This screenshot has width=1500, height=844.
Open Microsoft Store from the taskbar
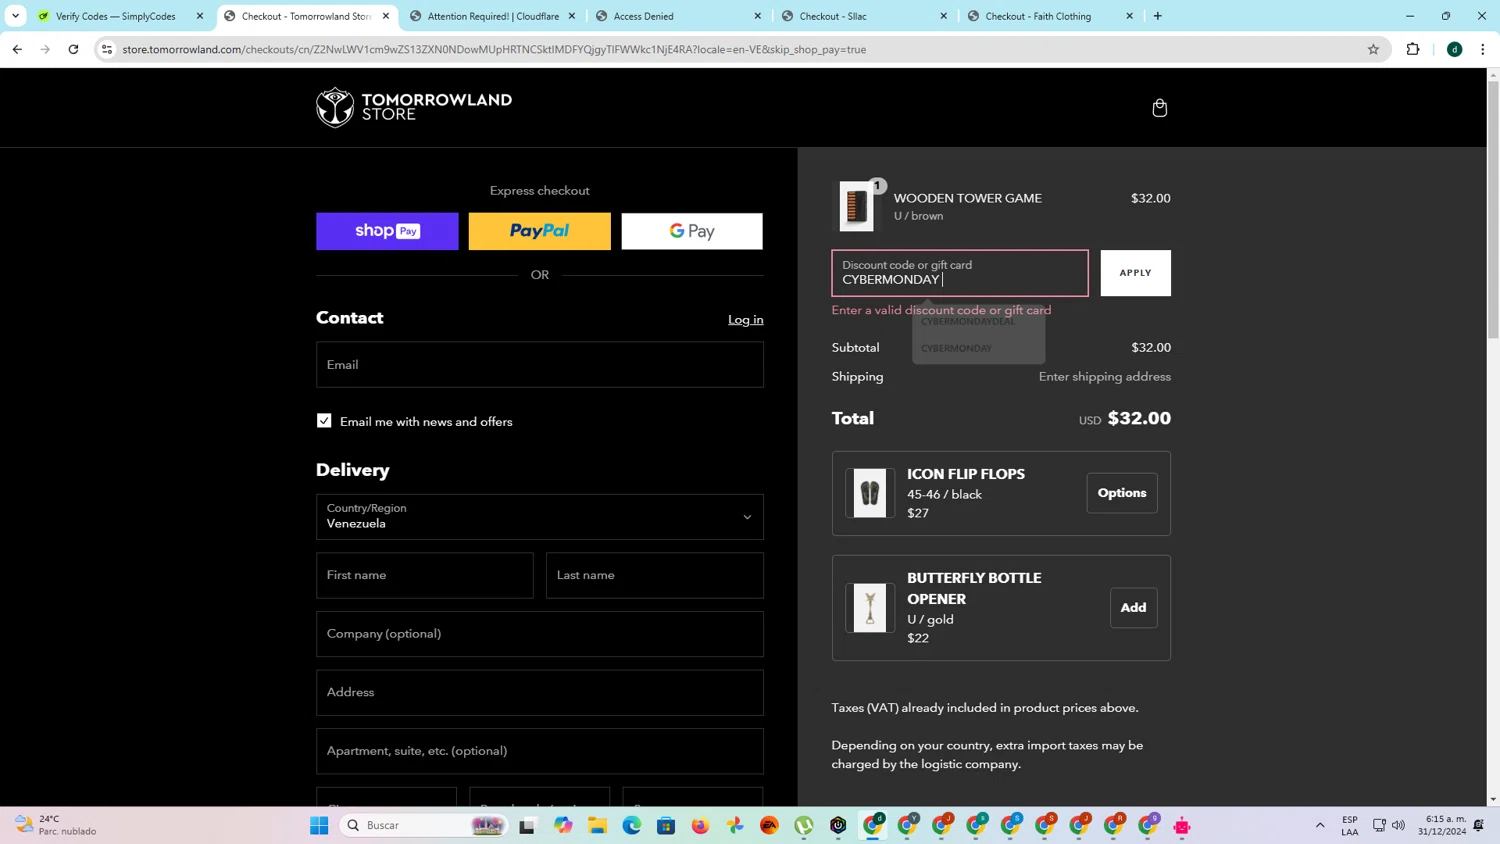click(666, 825)
